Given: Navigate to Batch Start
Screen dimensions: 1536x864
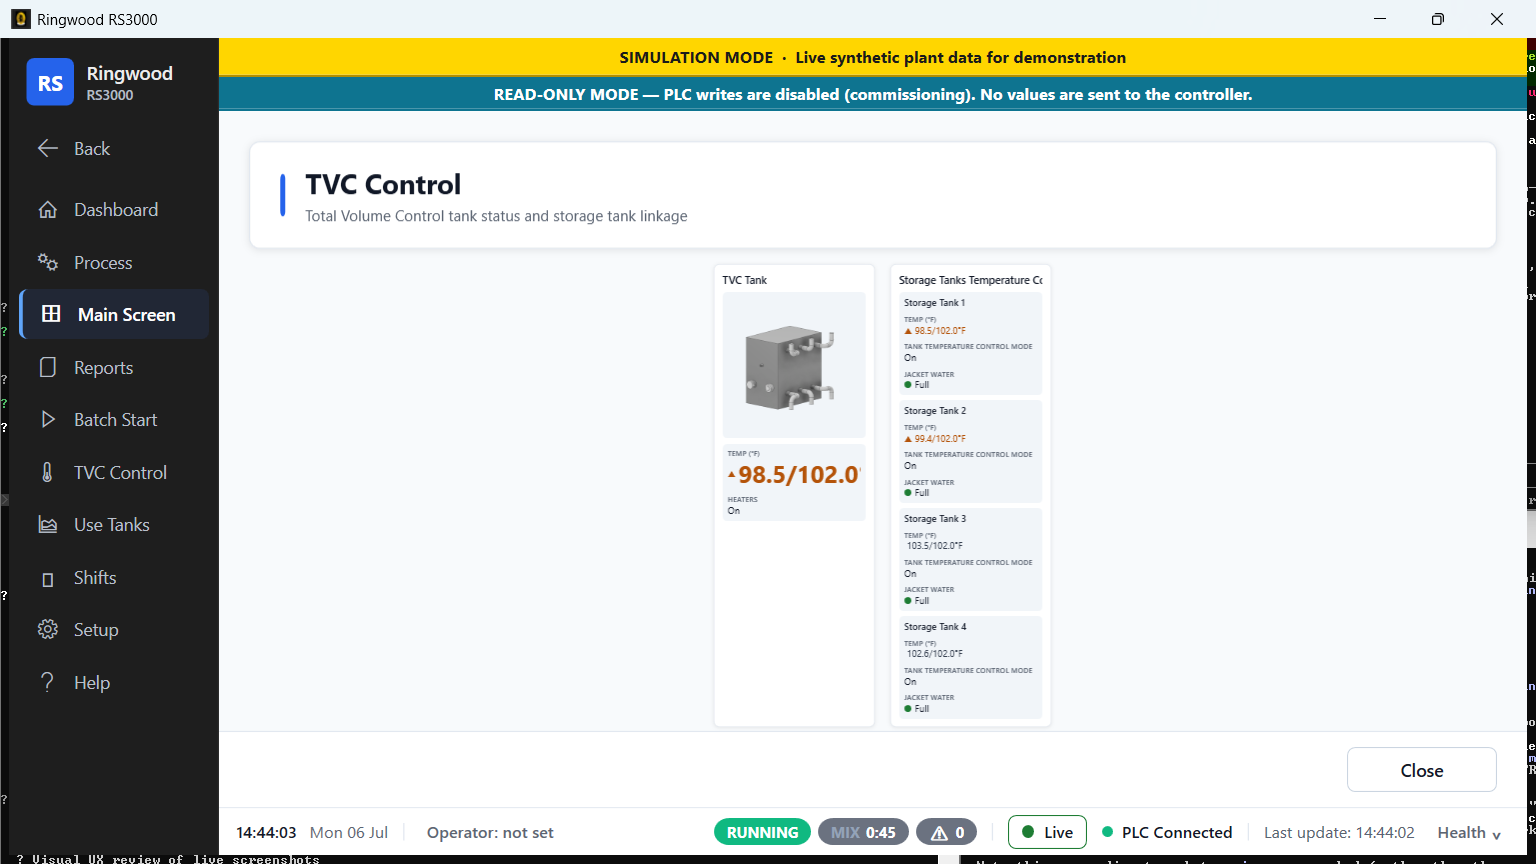Looking at the screenshot, I should [114, 420].
